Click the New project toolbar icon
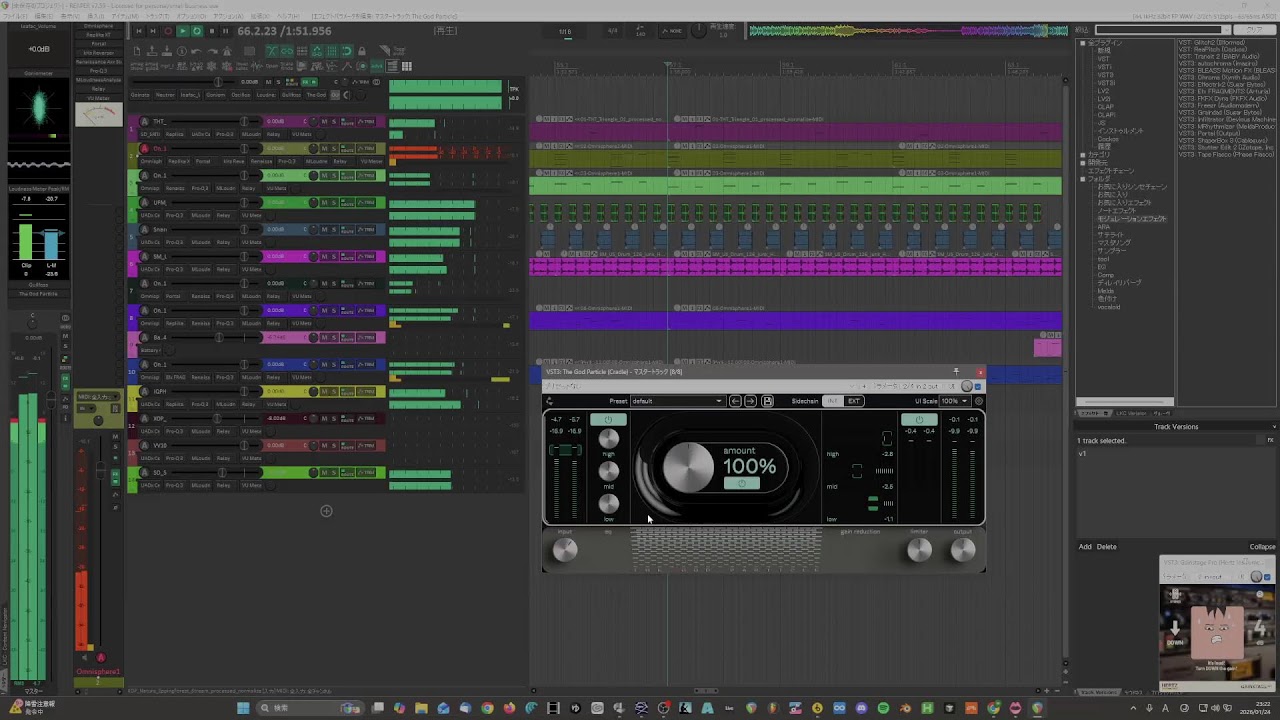Viewport: 1280px width, 720px height. click(137, 51)
